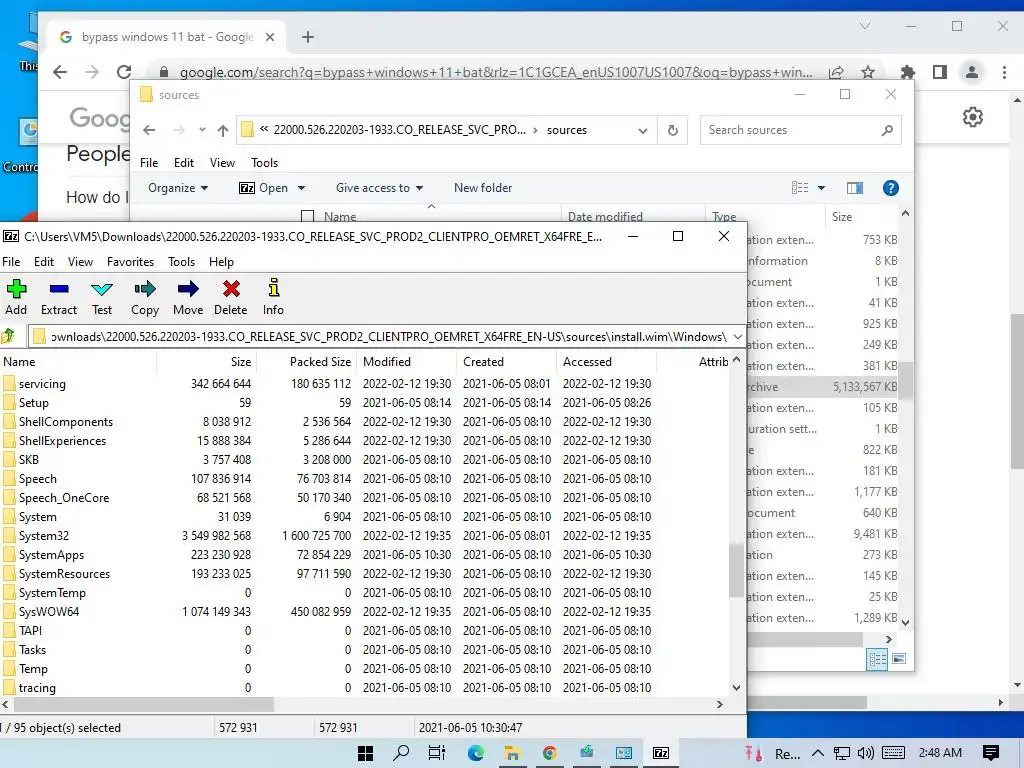Open a new Chrome tab

[x=308, y=37]
